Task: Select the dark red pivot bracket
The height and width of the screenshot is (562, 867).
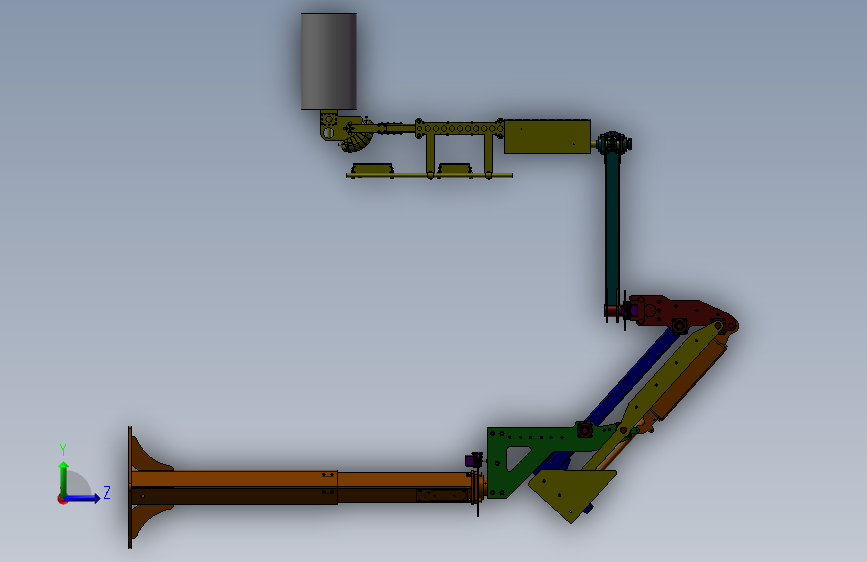Action: click(683, 314)
